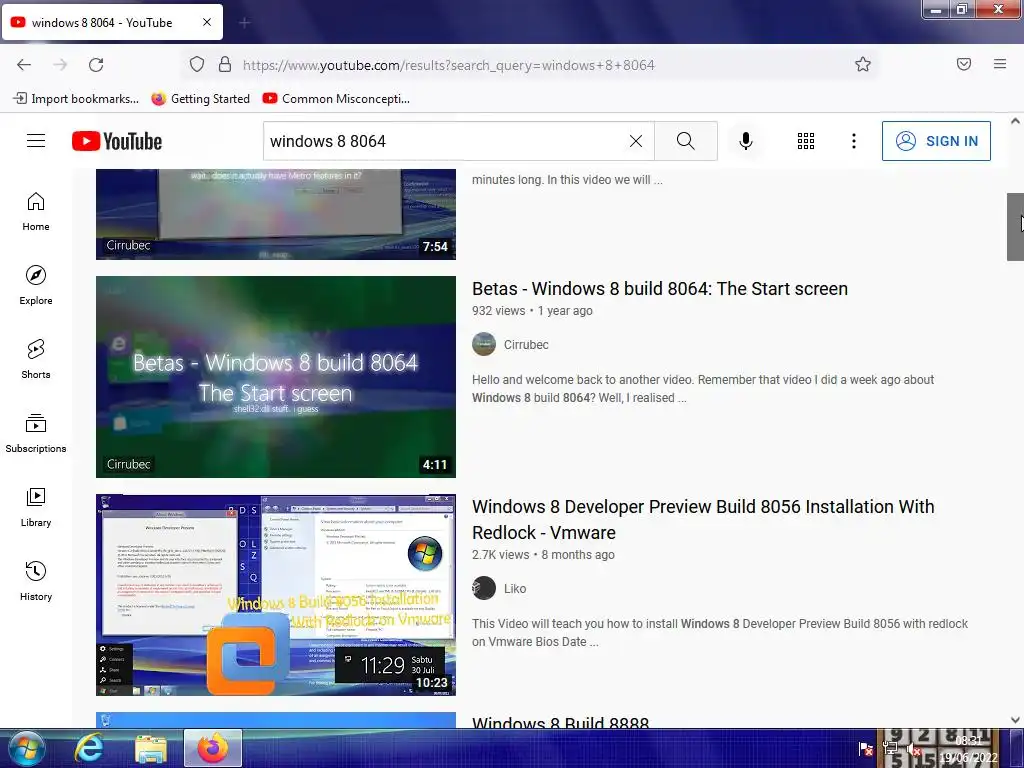Open Library in the sidebar
The width and height of the screenshot is (1024, 768).
tap(36, 507)
